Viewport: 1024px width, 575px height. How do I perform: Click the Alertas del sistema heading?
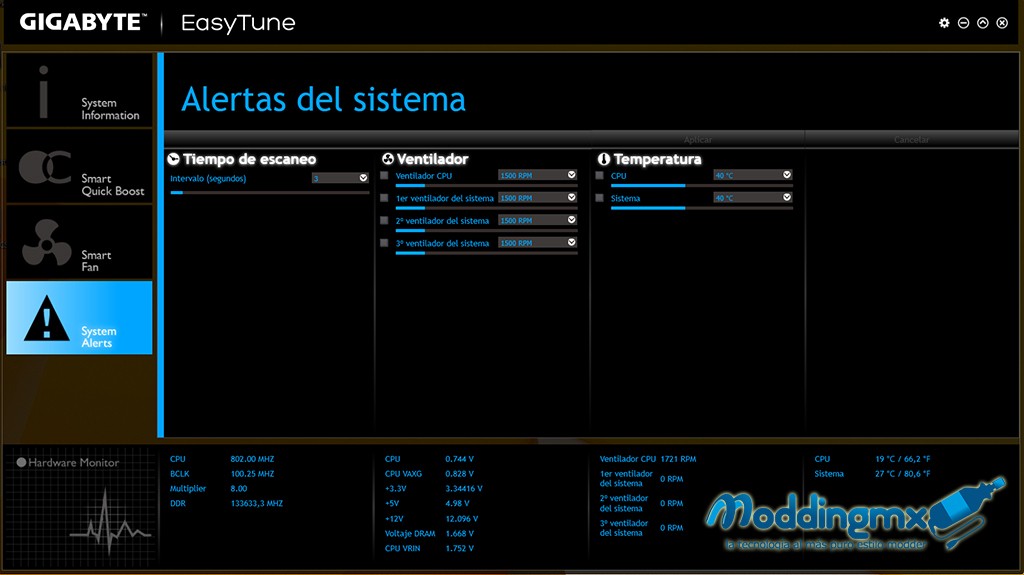(323, 99)
